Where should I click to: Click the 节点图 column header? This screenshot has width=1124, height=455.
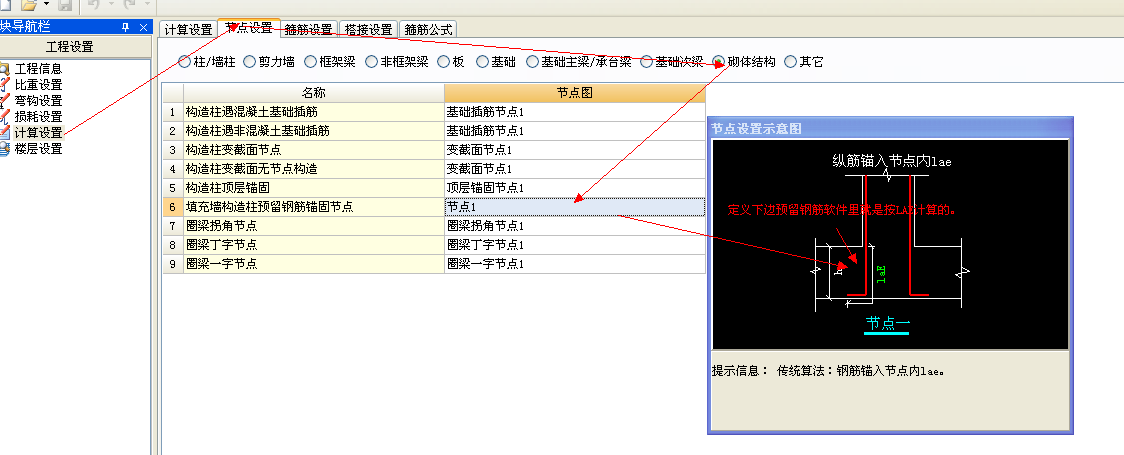(575, 93)
